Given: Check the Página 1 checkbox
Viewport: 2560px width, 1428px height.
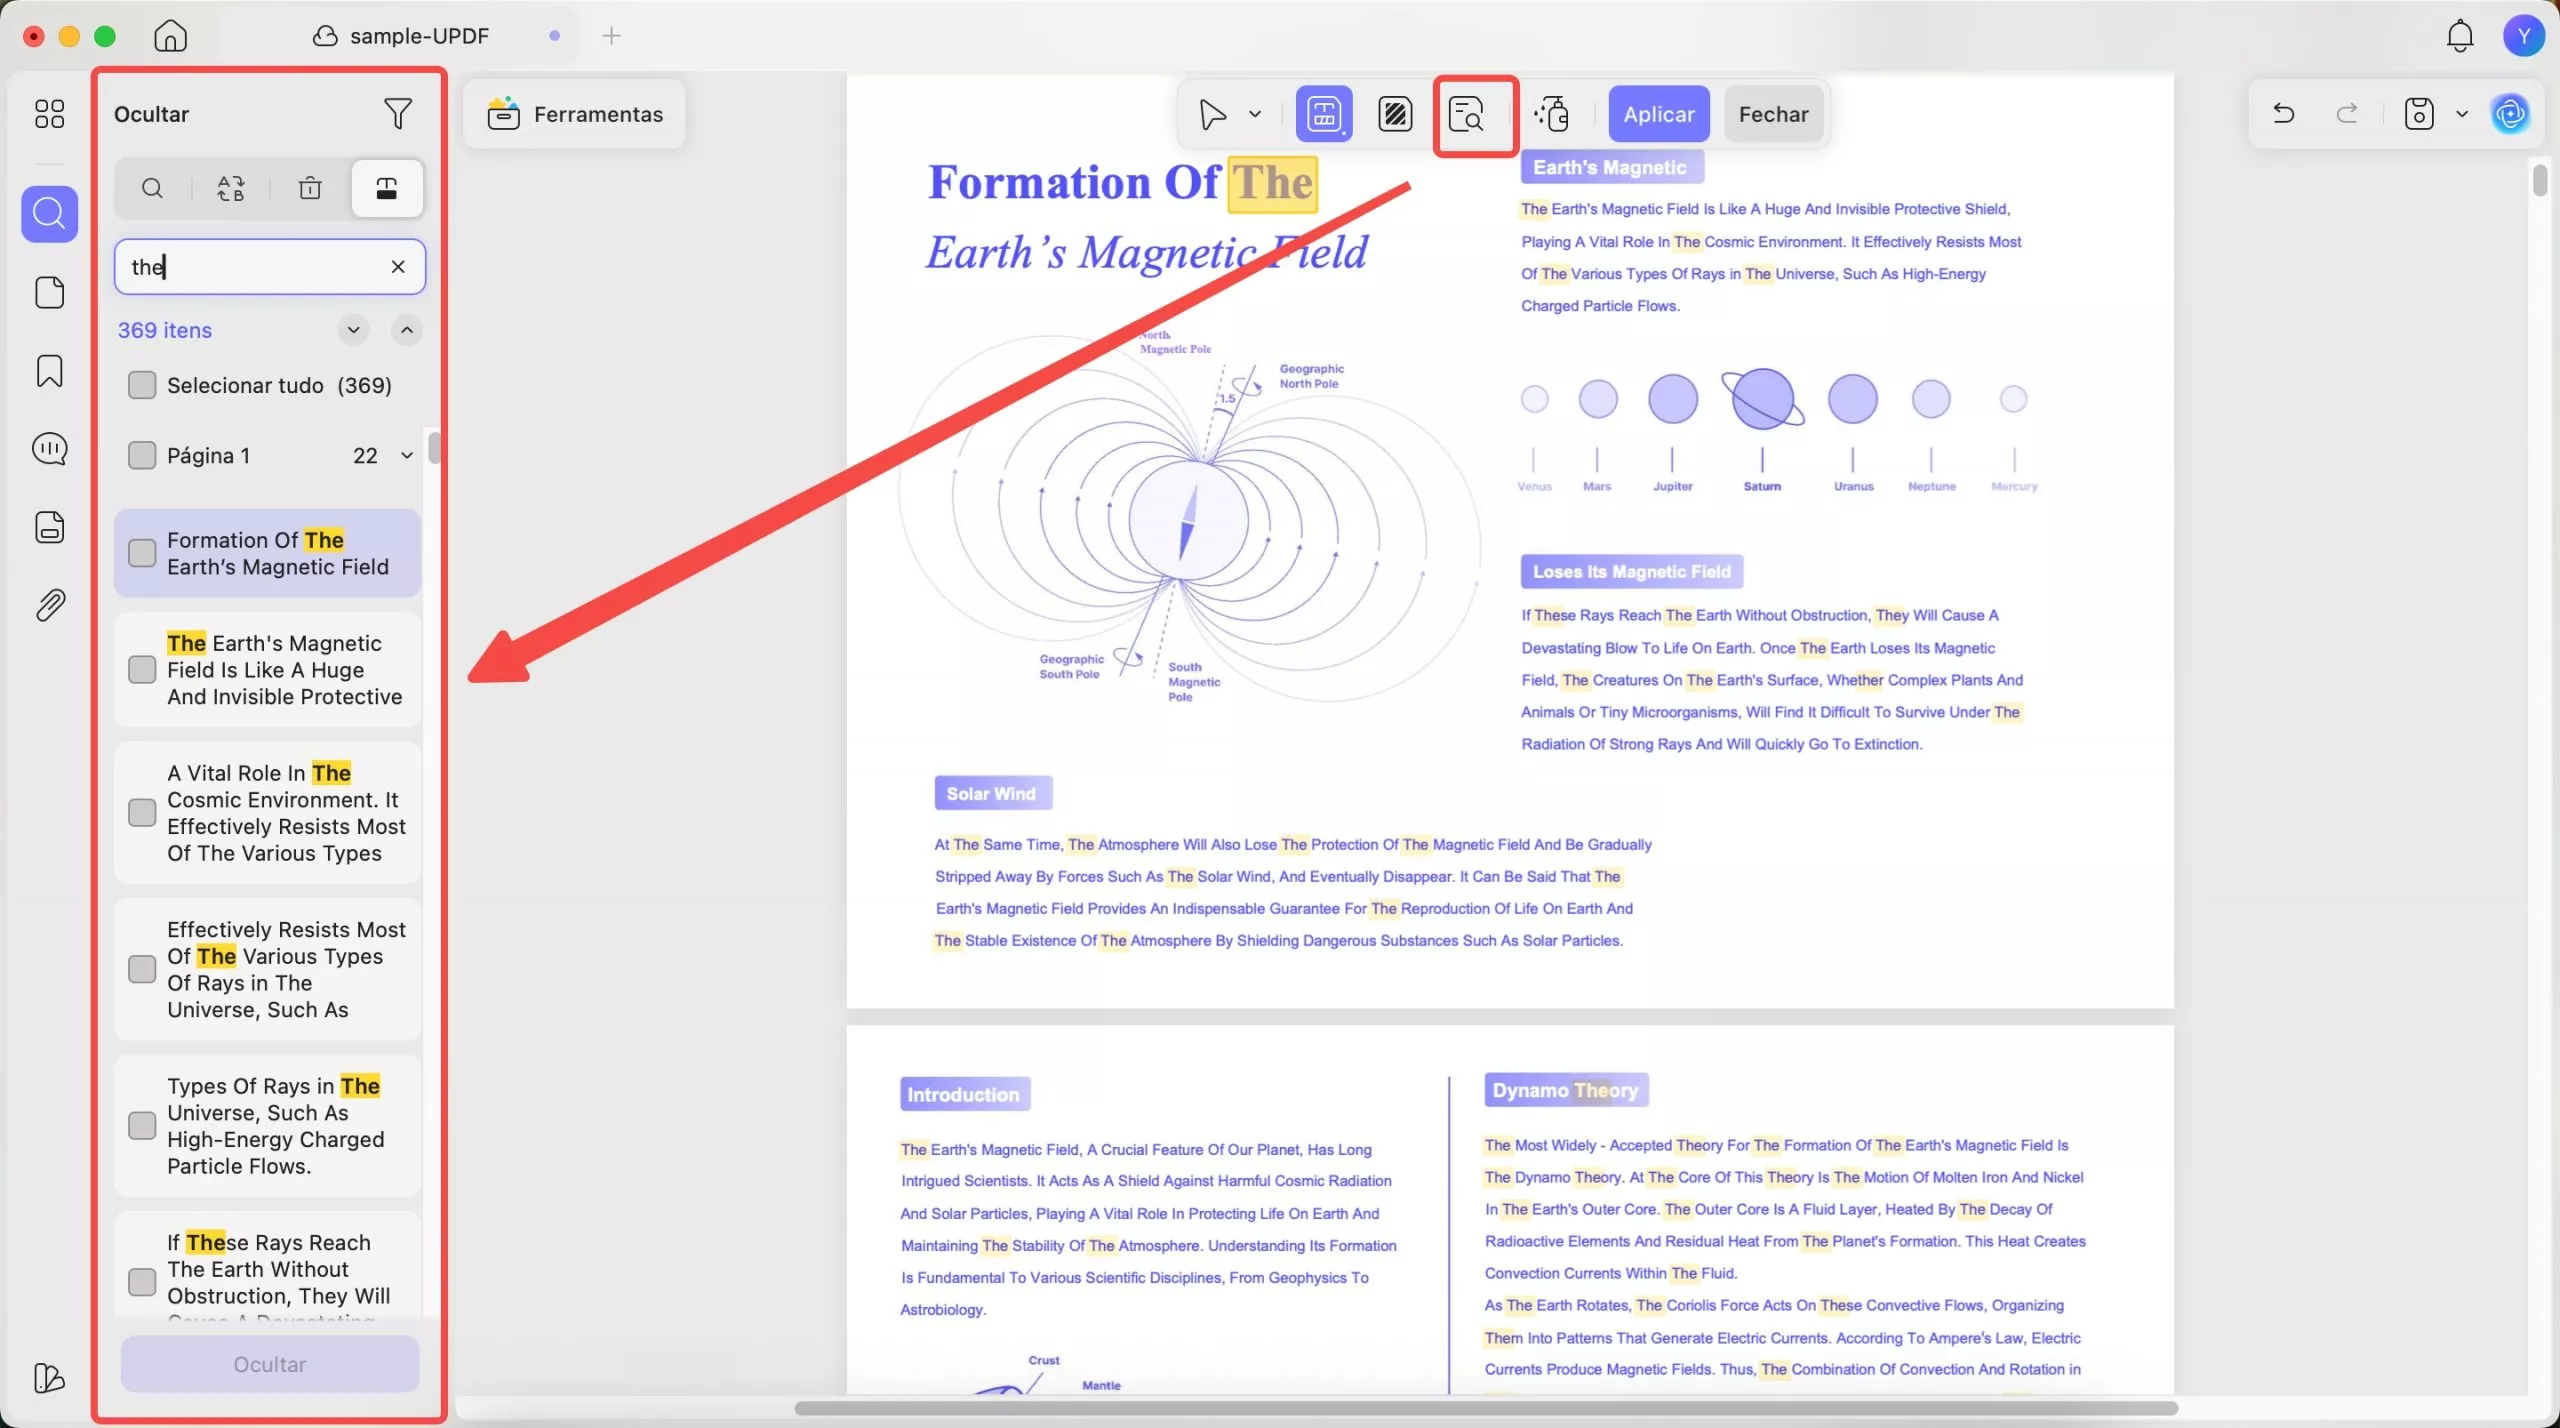Looking at the screenshot, I should [142, 456].
